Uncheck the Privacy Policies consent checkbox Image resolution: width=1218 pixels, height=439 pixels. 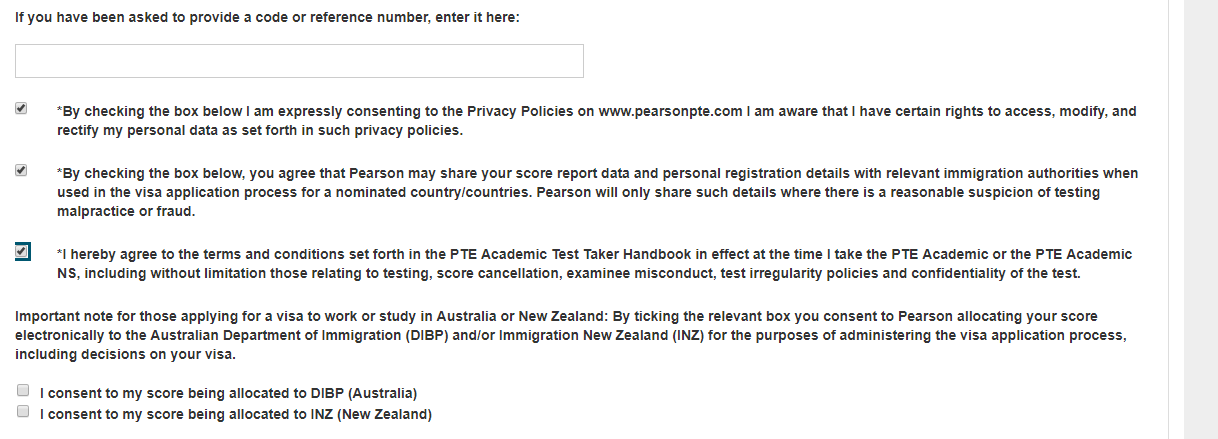[x=22, y=109]
